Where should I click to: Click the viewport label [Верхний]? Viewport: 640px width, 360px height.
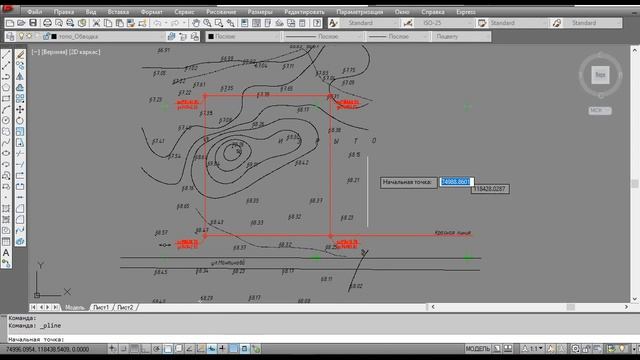pos(54,52)
